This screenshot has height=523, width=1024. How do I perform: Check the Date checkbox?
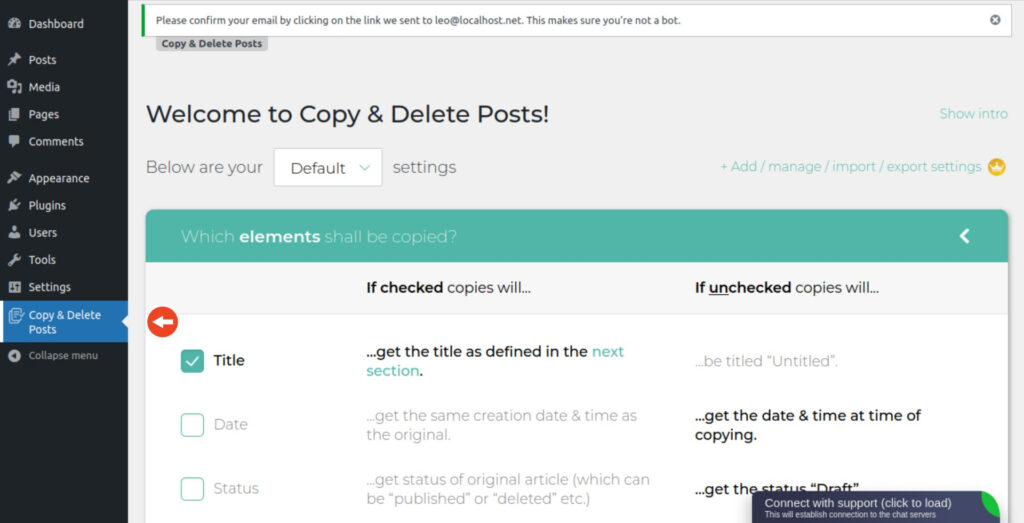point(192,424)
